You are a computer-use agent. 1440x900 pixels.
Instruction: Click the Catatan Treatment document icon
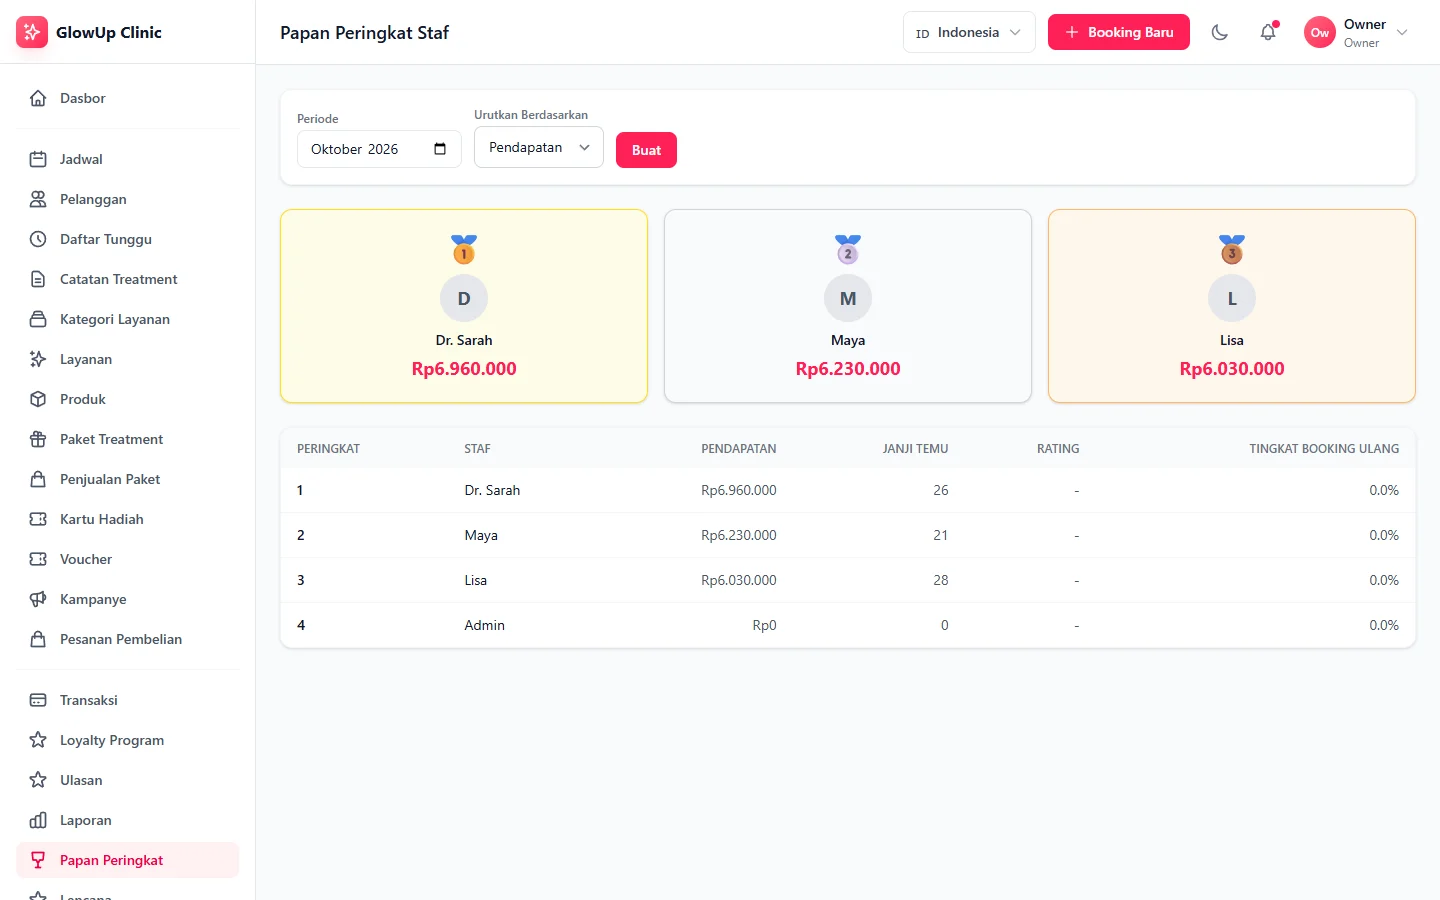(x=38, y=279)
